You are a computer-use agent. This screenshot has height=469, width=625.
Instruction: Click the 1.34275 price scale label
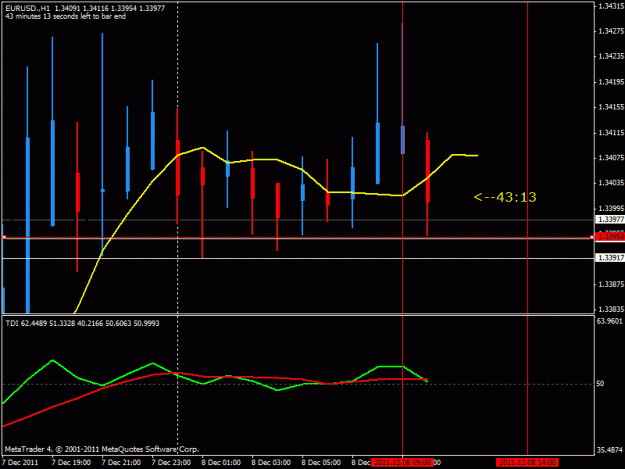click(x=611, y=31)
